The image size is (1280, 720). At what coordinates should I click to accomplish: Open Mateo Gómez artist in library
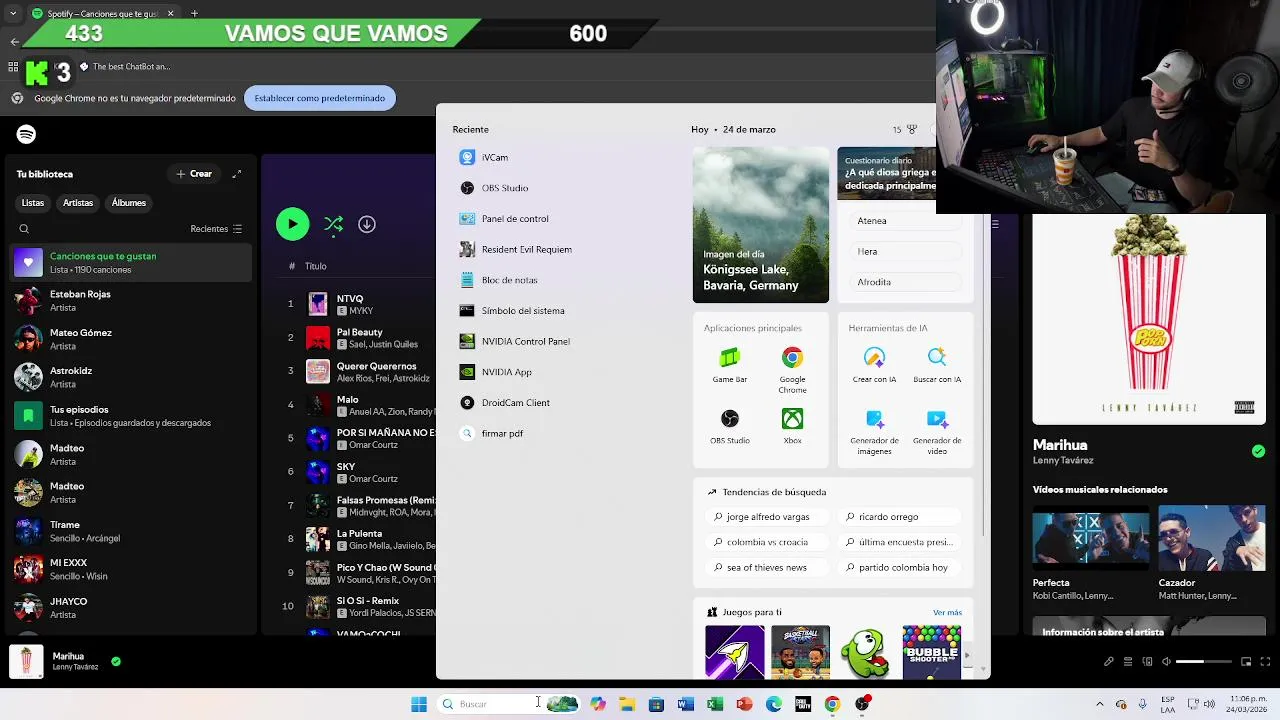tap(132, 339)
